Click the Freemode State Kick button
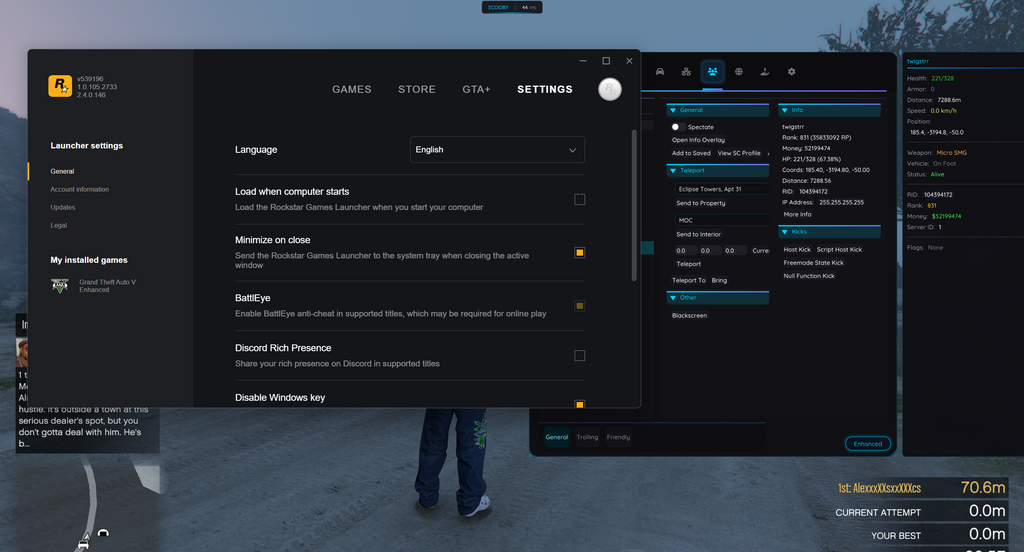The image size is (1024, 552). (814, 263)
